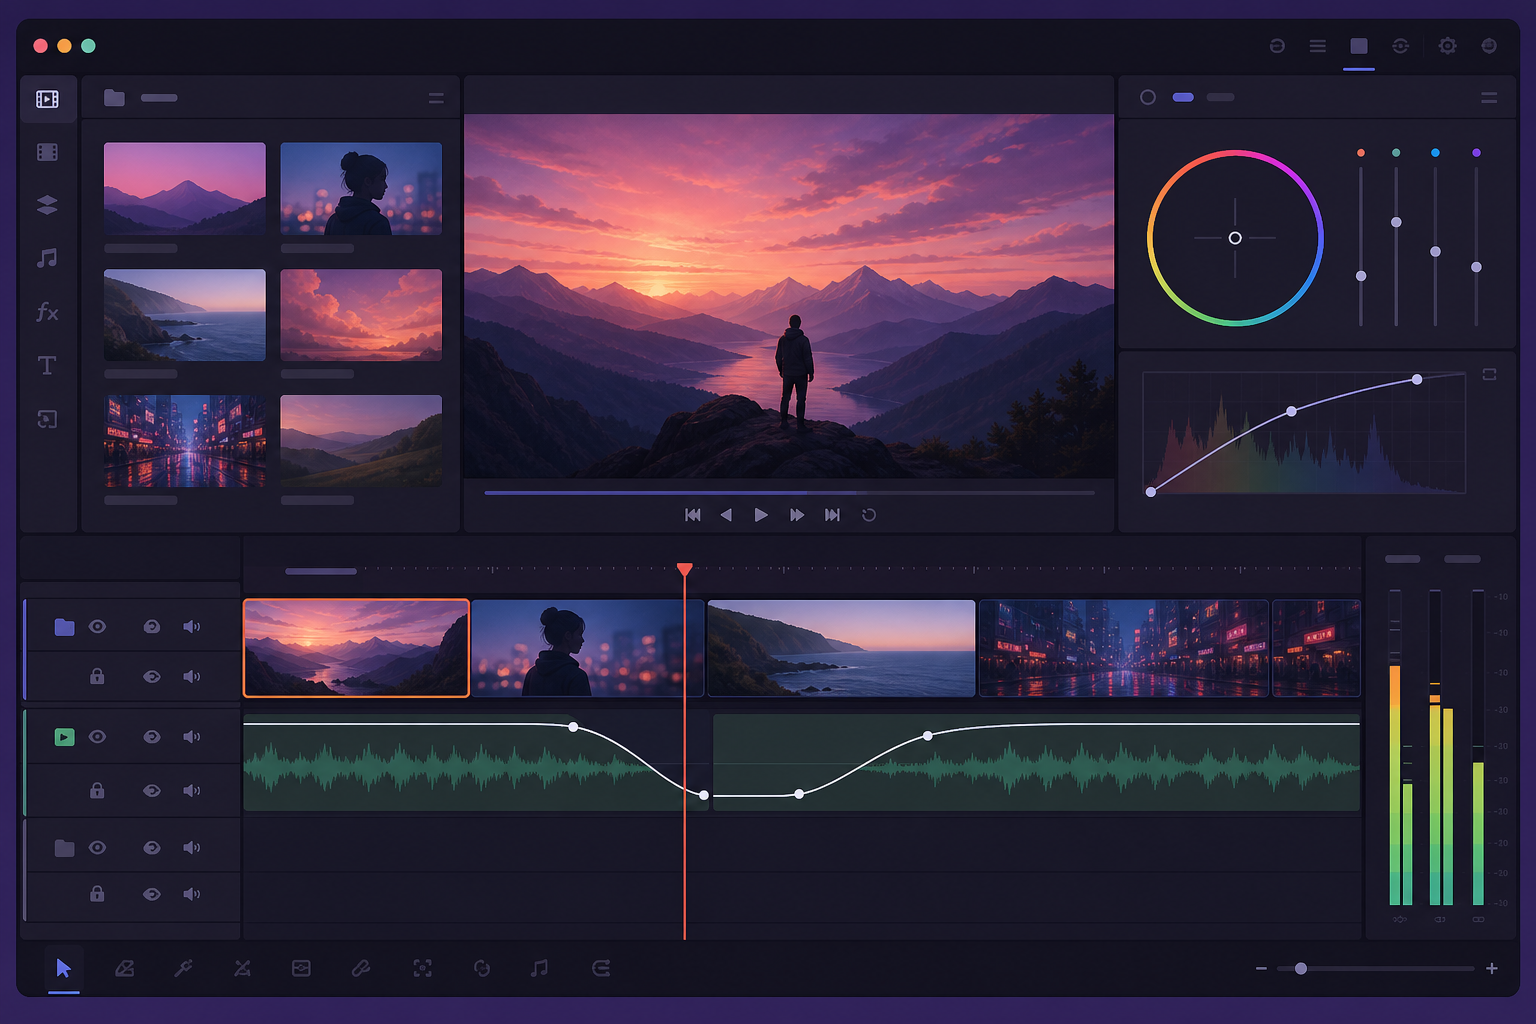Screen dimensions: 1536x1024
Task: Select the highlighted square view tab in top-right toolbar
Action: (x=1358, y=46)
